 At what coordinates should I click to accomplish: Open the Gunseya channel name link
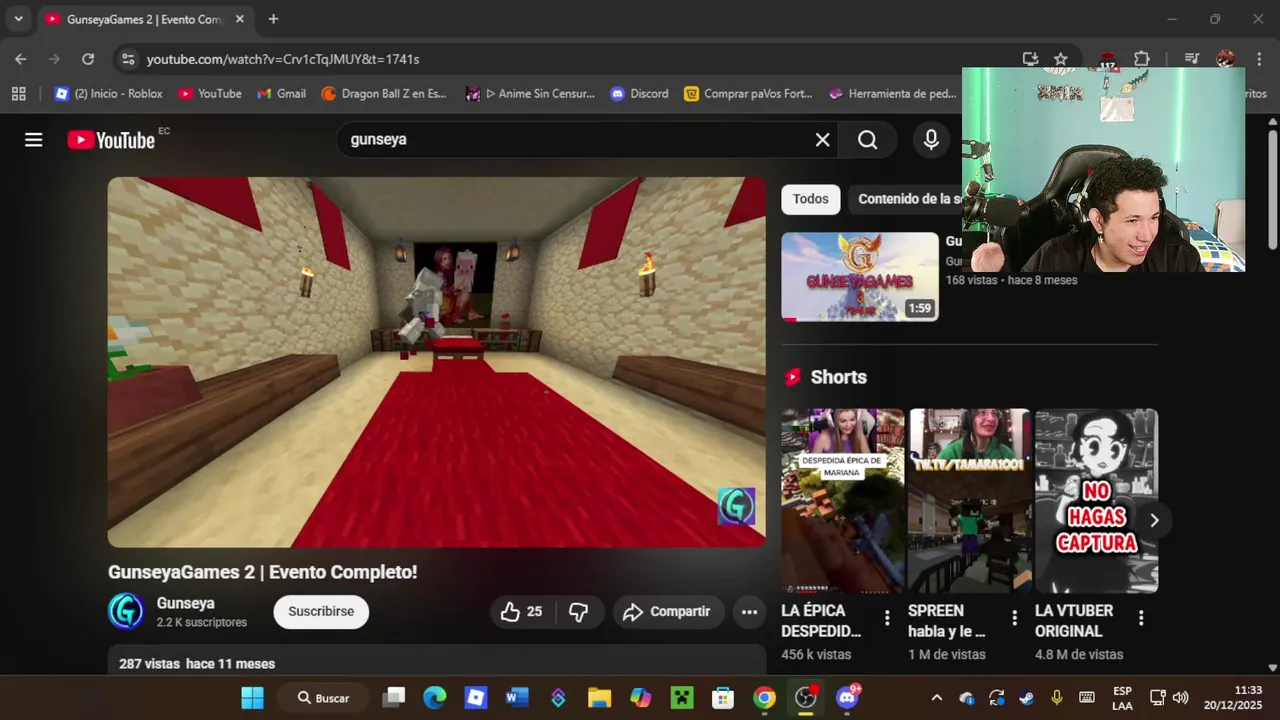[186, 604]
